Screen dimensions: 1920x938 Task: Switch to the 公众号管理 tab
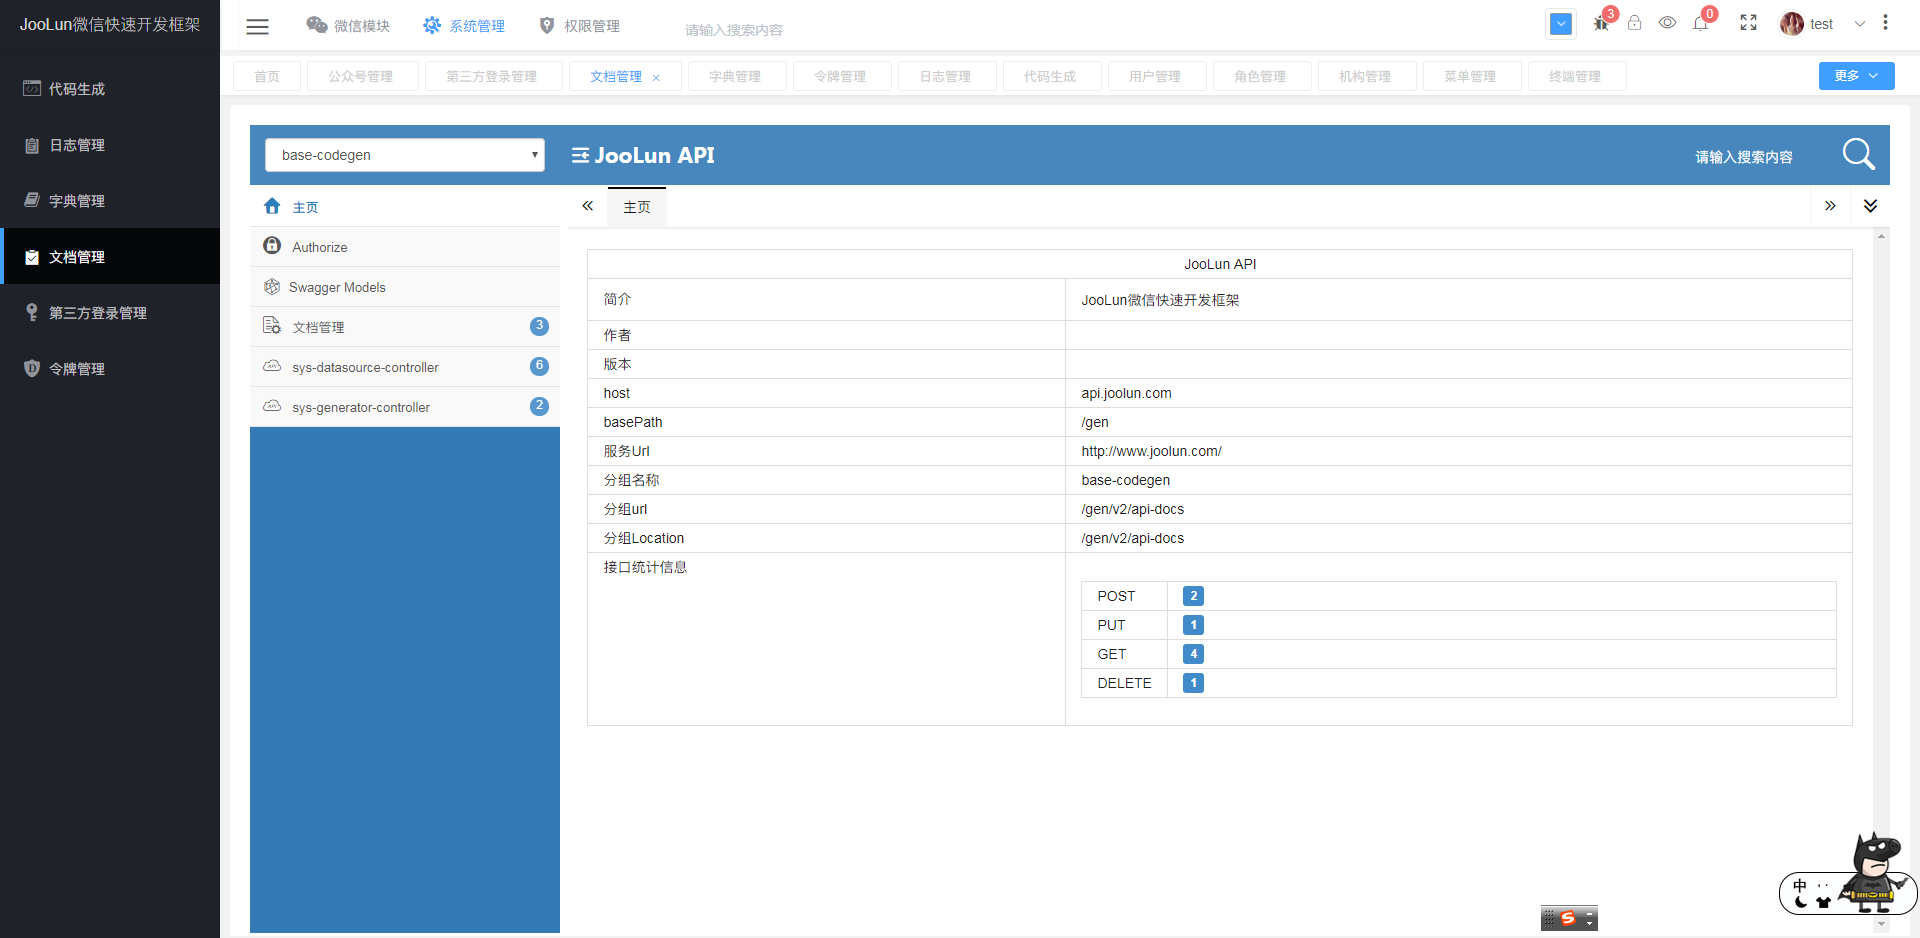click(x=361, y=76)
